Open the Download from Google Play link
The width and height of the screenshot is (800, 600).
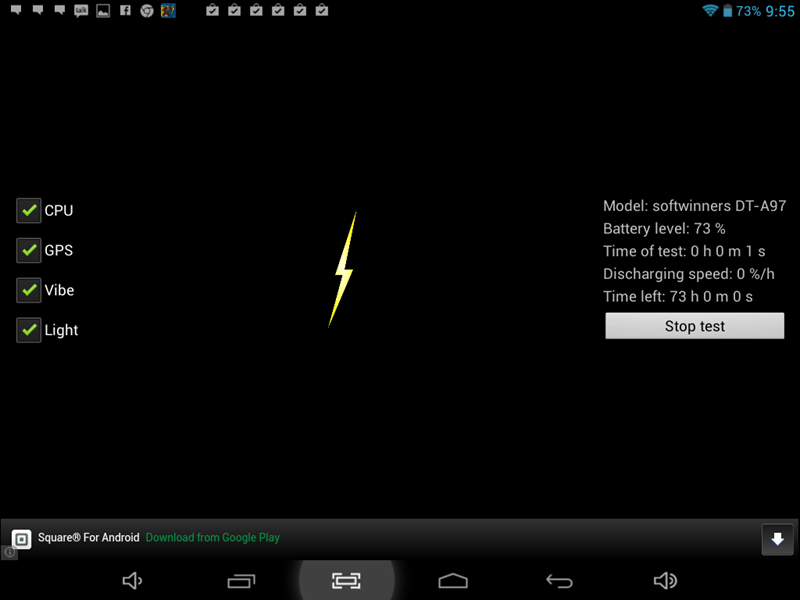pyautogui.click(x=213, y=538)
